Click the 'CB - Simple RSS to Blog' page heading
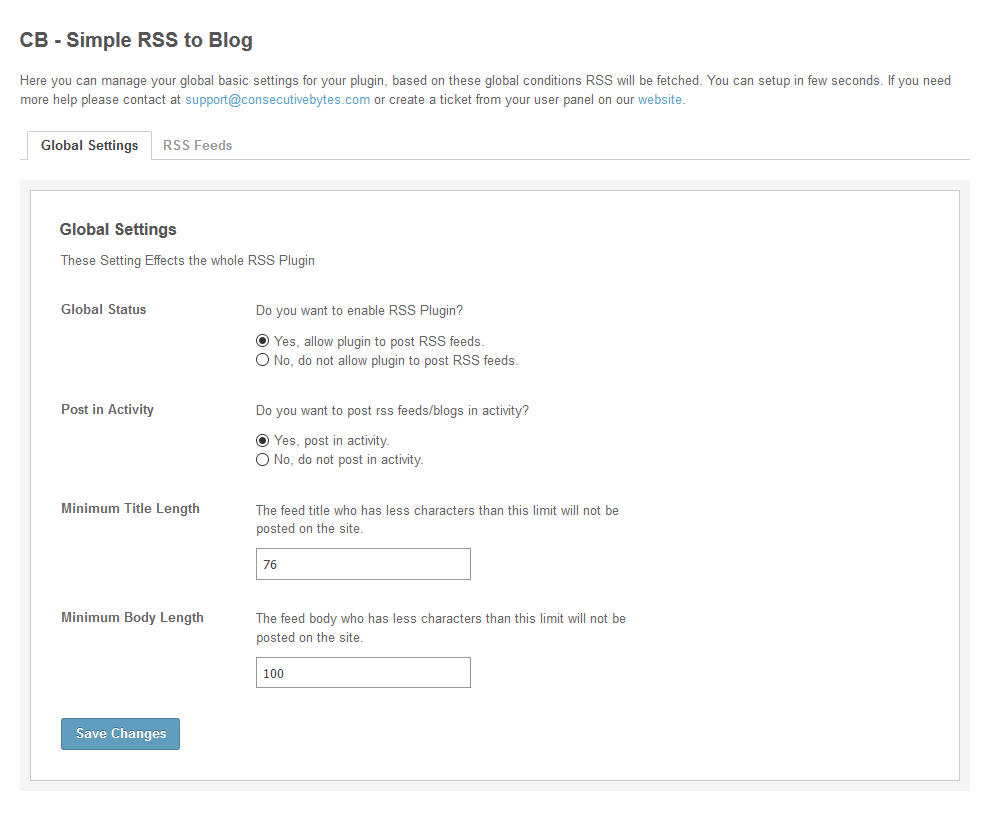 [x=136, y=41]
